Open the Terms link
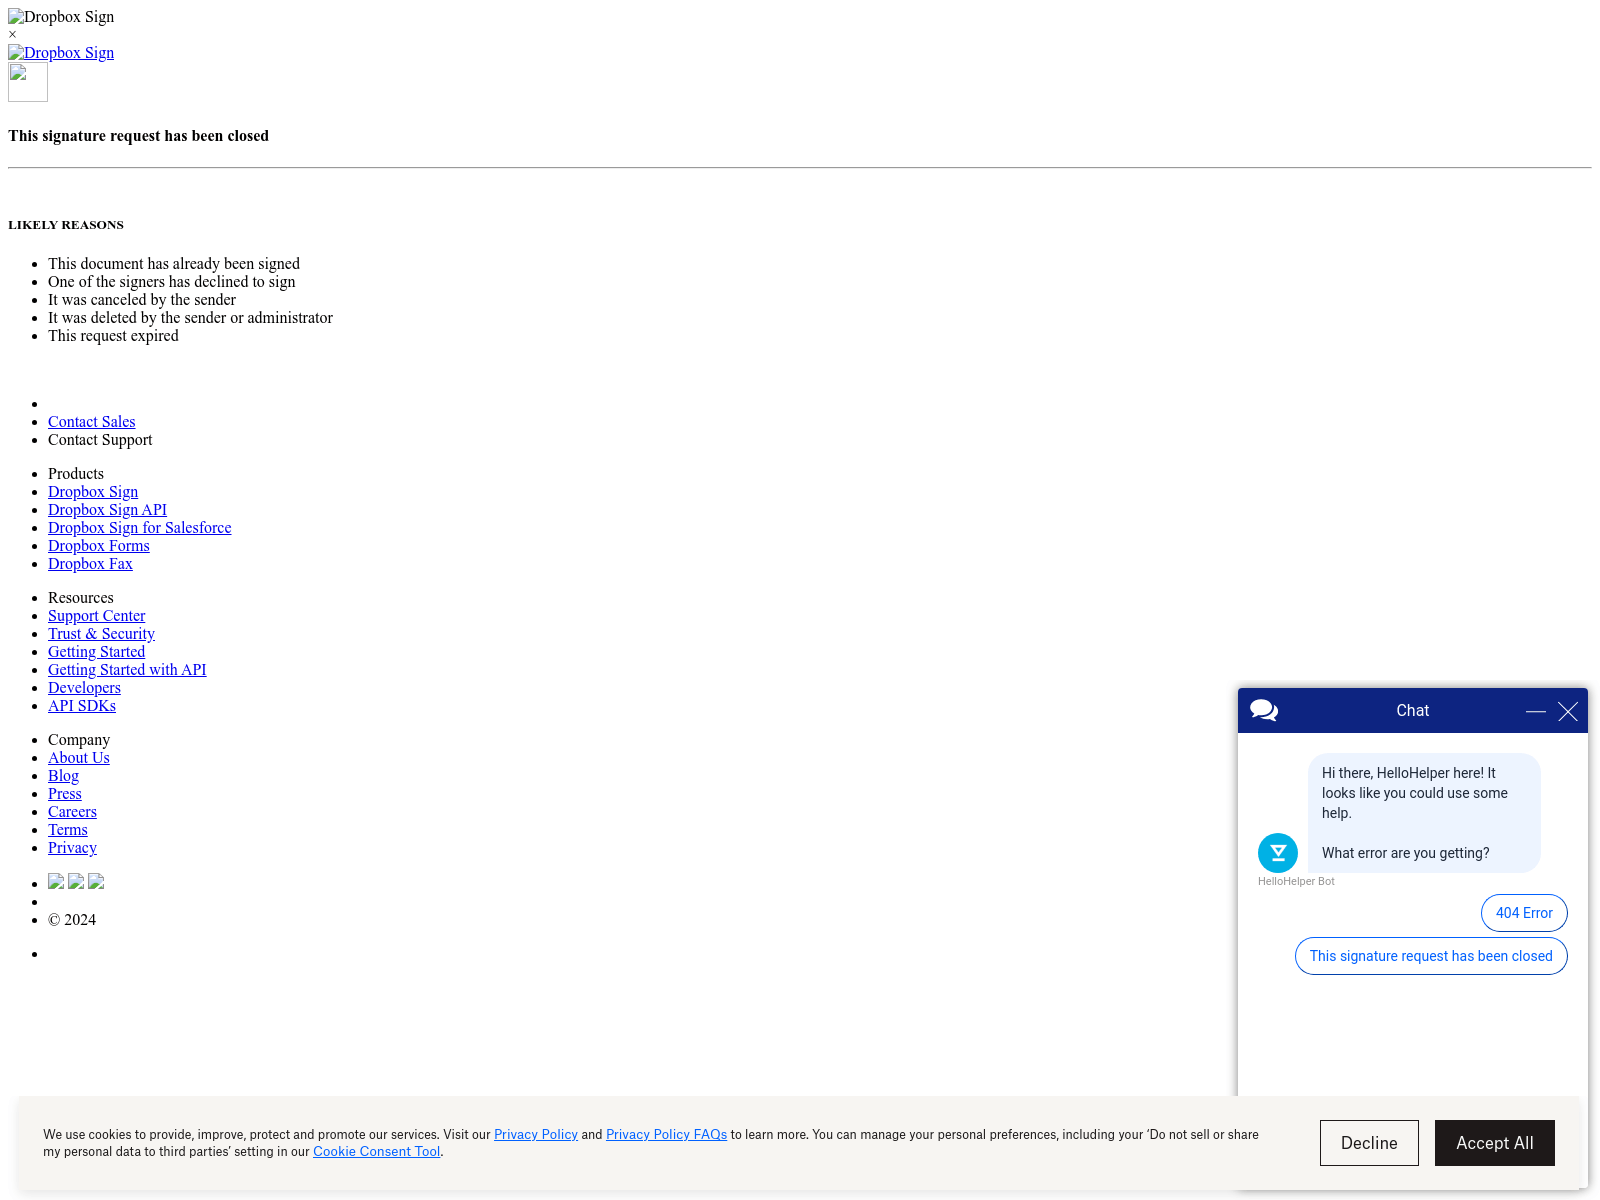Image resolution: width=1600 pixels, height=1200 pixels. point(68,830)
